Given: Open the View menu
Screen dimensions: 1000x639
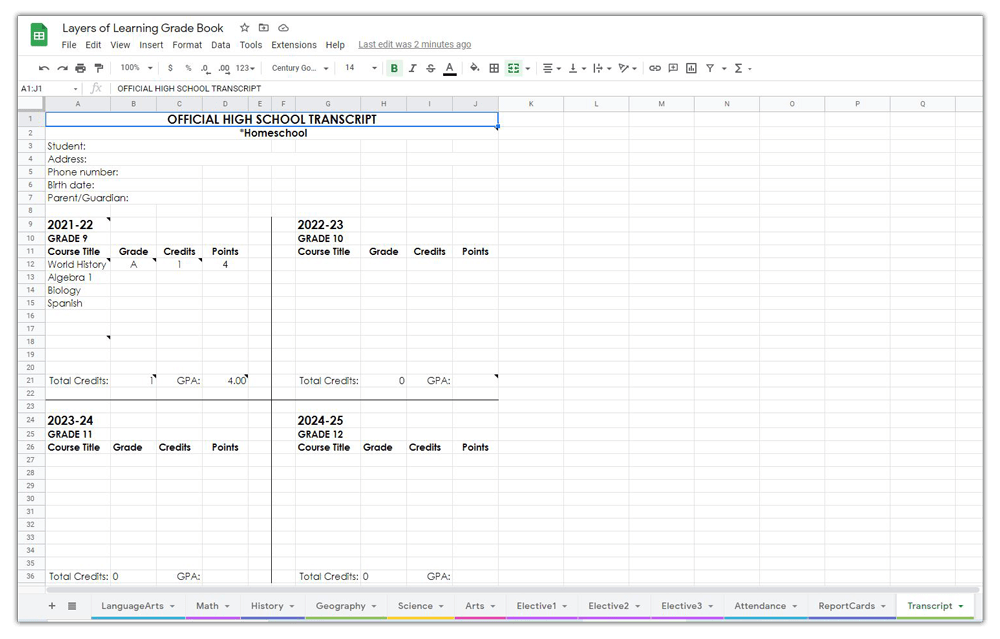Looking at the screenshot, I should tap(120, 45).
